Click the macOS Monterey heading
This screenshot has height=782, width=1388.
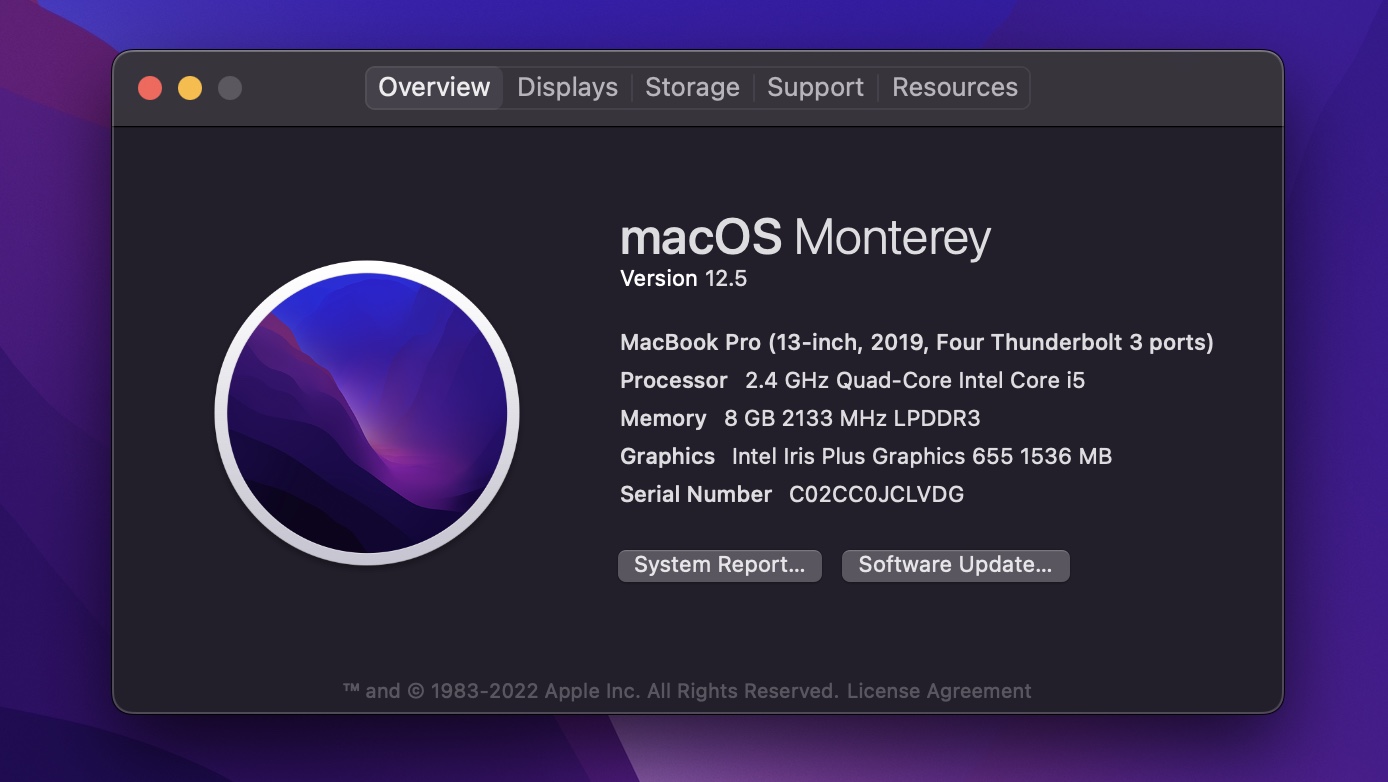coord(806,238)
